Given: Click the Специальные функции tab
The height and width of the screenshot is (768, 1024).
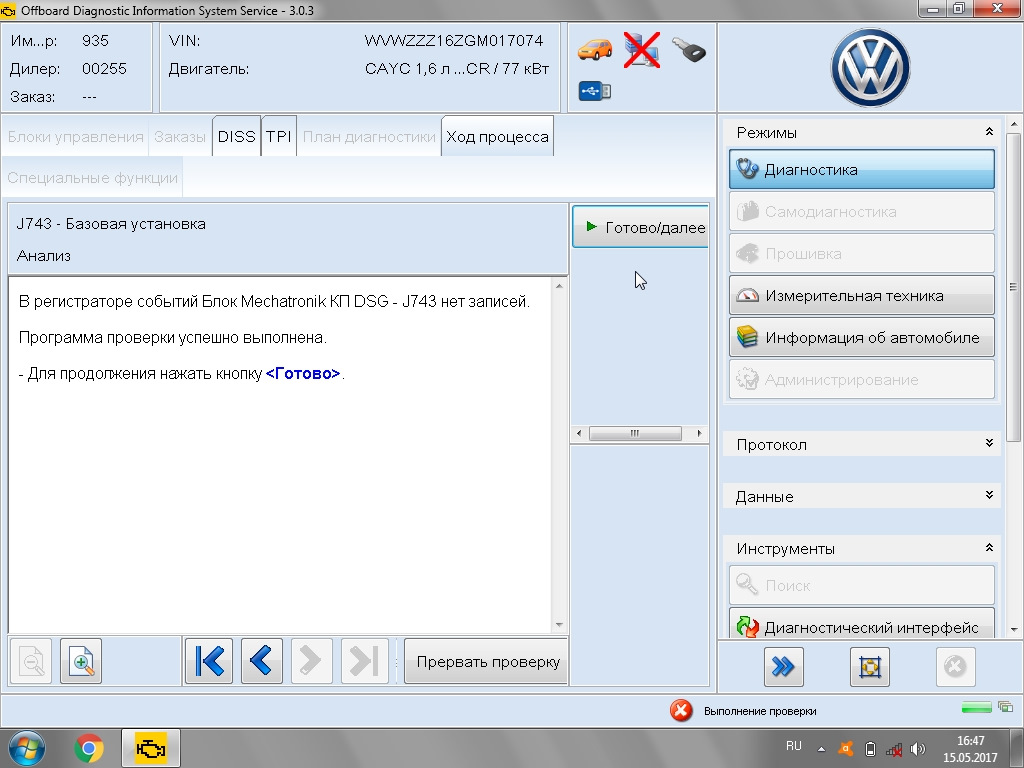Looking at the screenshot, I should (92, 177).
